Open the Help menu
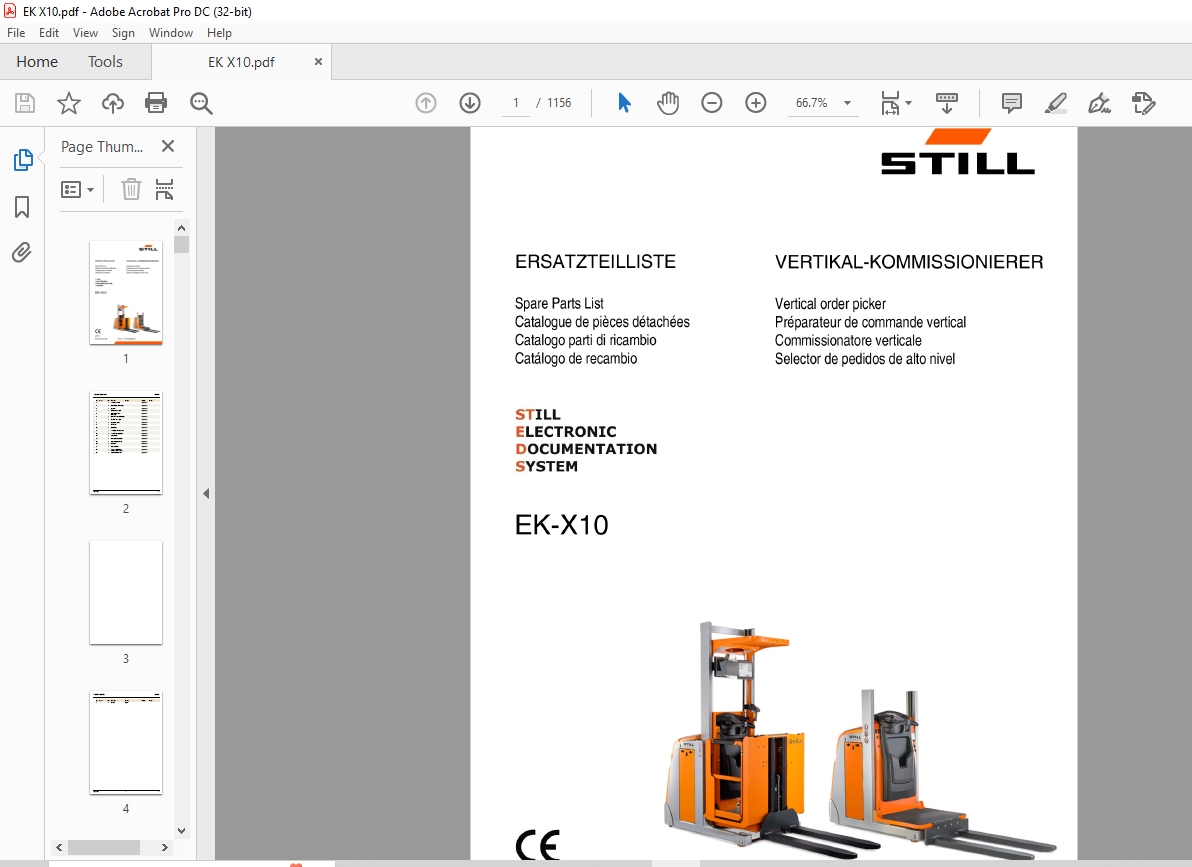The height and width of the screenshot is (867, 1192). pyautogui.click(x=219, y=33)
